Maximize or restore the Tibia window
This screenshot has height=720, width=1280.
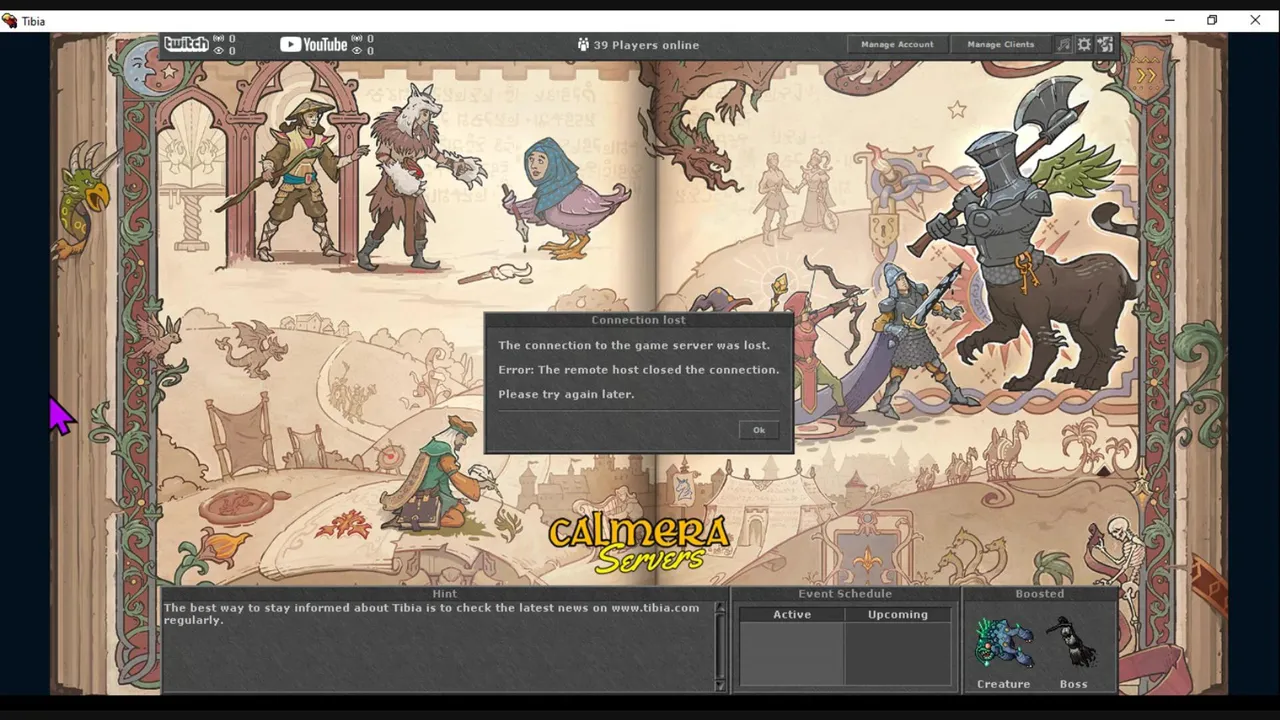pyautogui.click(x=1212, y=20)
